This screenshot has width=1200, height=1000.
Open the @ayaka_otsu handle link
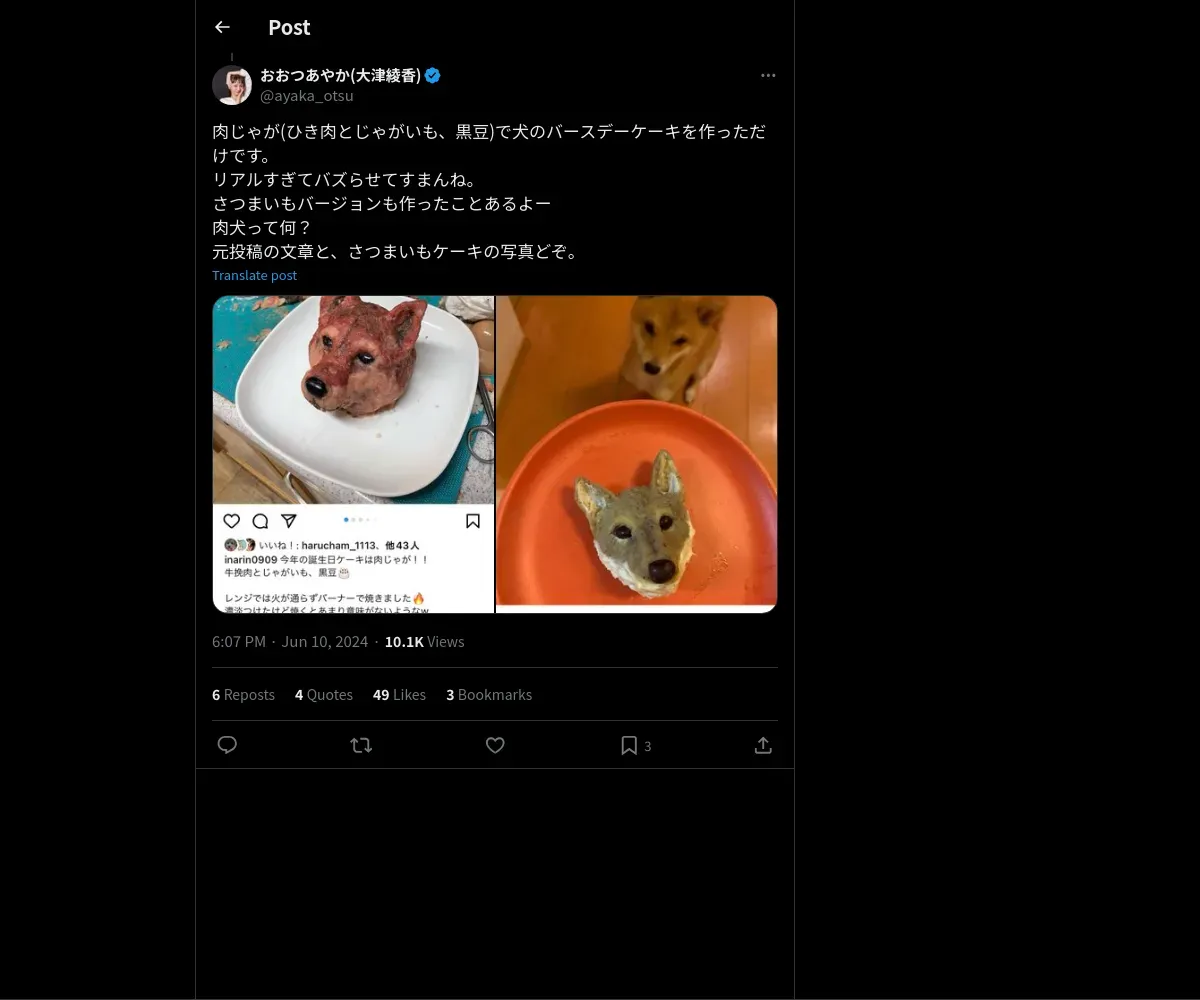[307, 96]
